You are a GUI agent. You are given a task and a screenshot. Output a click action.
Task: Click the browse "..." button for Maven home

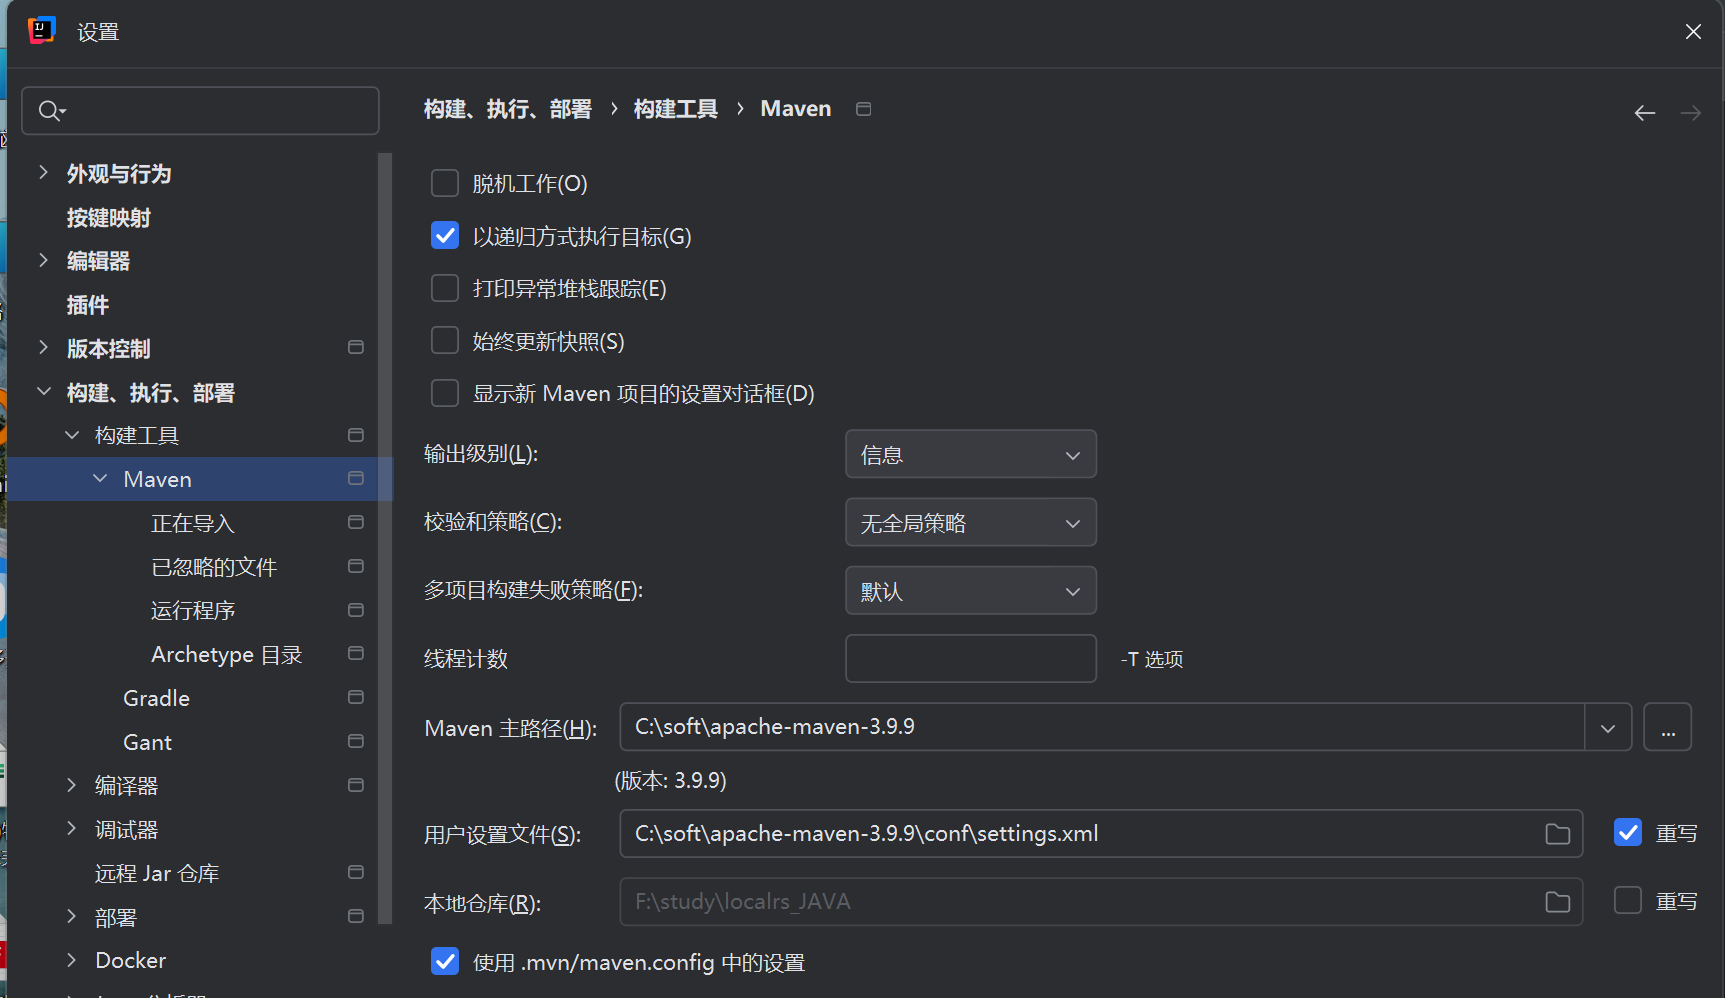pyautogui.click(x=1667, y=727)
